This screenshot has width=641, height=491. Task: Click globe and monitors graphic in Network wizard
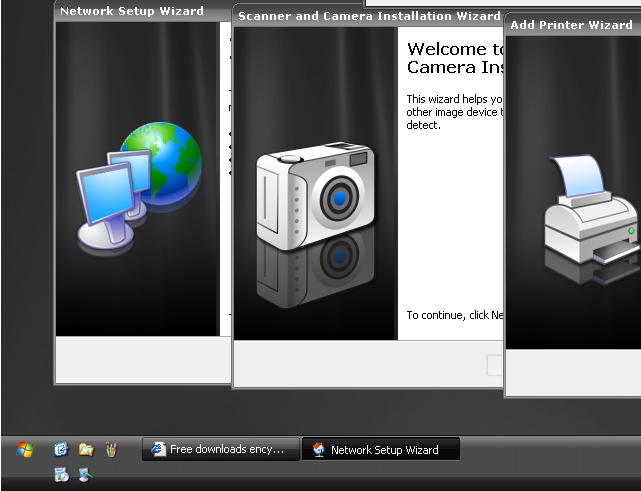click(139, 185)
